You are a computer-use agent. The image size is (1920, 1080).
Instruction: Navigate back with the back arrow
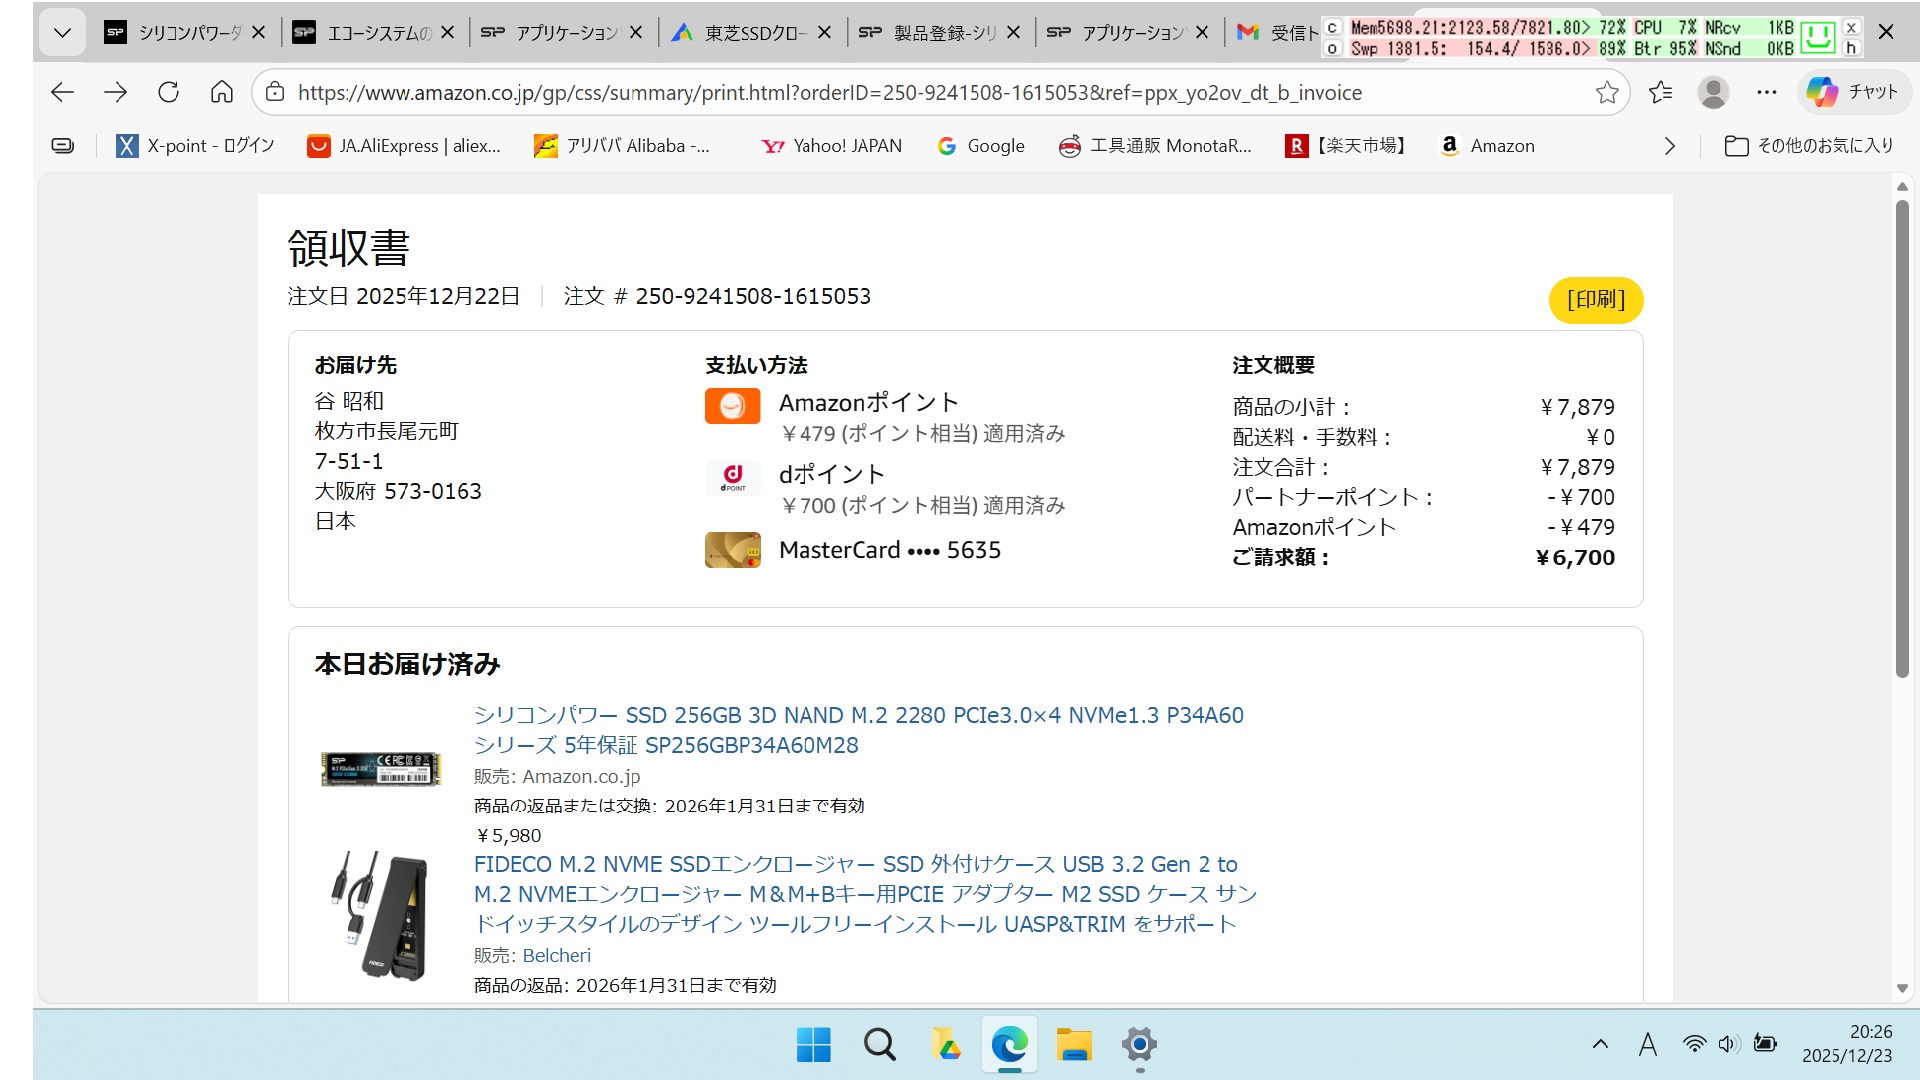tap(62, 92)
